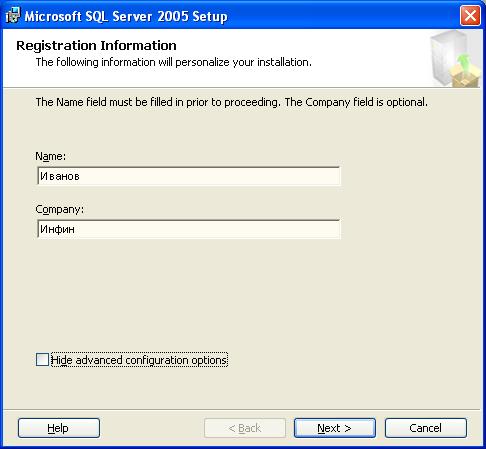The width and height of the screenshot is (486, 449).
Task: Click the 'Name:' field label
Action: (x=51, y=156)
